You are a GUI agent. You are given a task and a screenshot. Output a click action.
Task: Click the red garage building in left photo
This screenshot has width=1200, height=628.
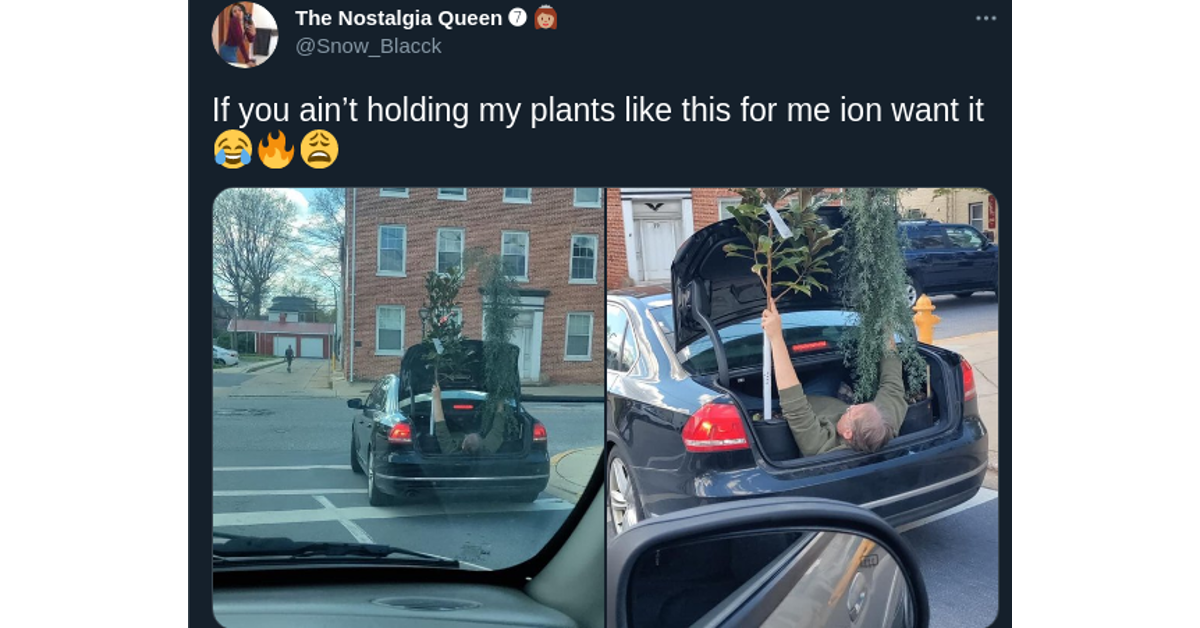point(281,338)
